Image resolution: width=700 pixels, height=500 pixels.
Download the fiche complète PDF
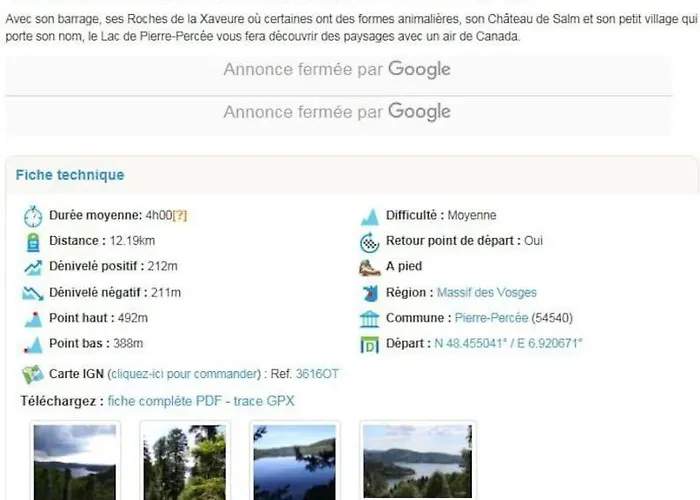[165, 401]
